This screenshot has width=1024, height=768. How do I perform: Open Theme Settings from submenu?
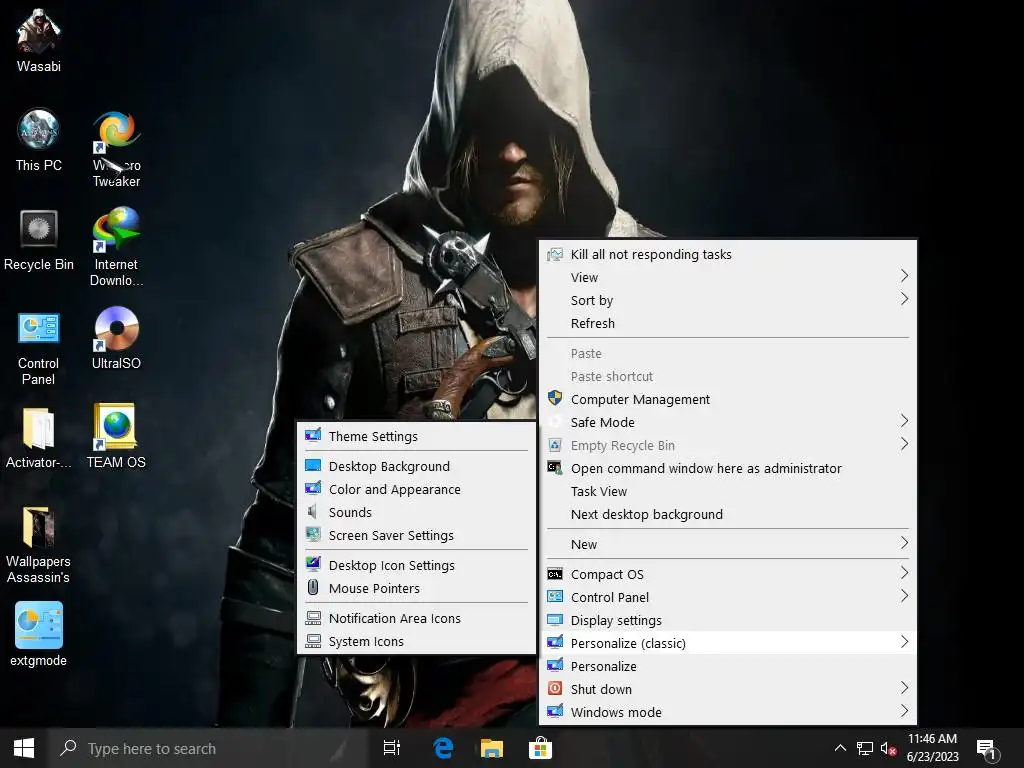[x=417, y=436]
